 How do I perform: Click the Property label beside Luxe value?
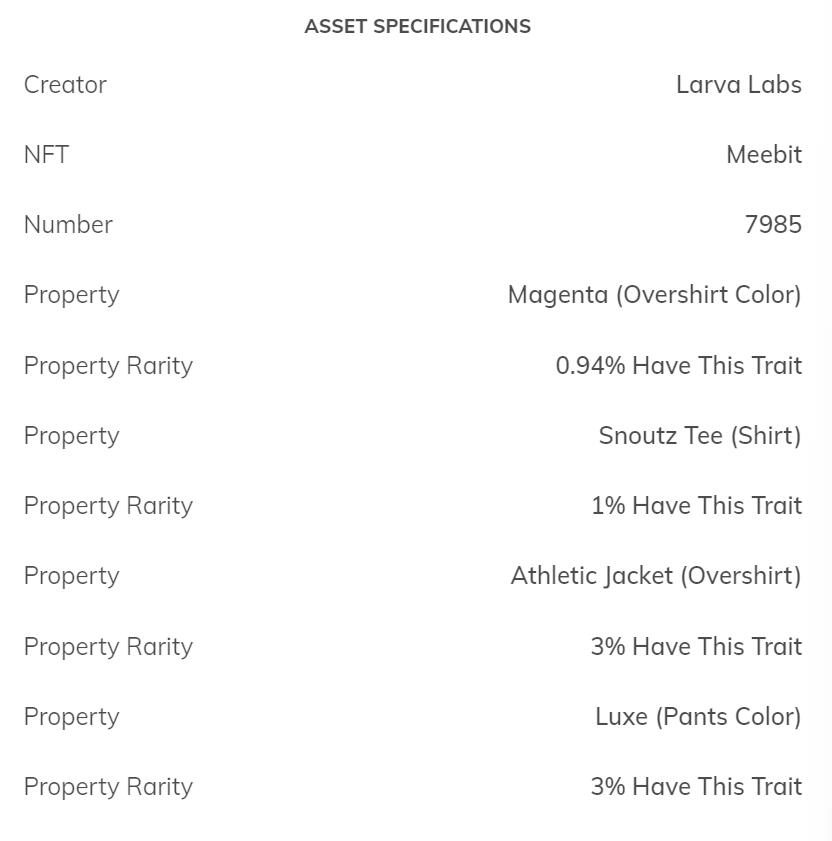[71, 717]
